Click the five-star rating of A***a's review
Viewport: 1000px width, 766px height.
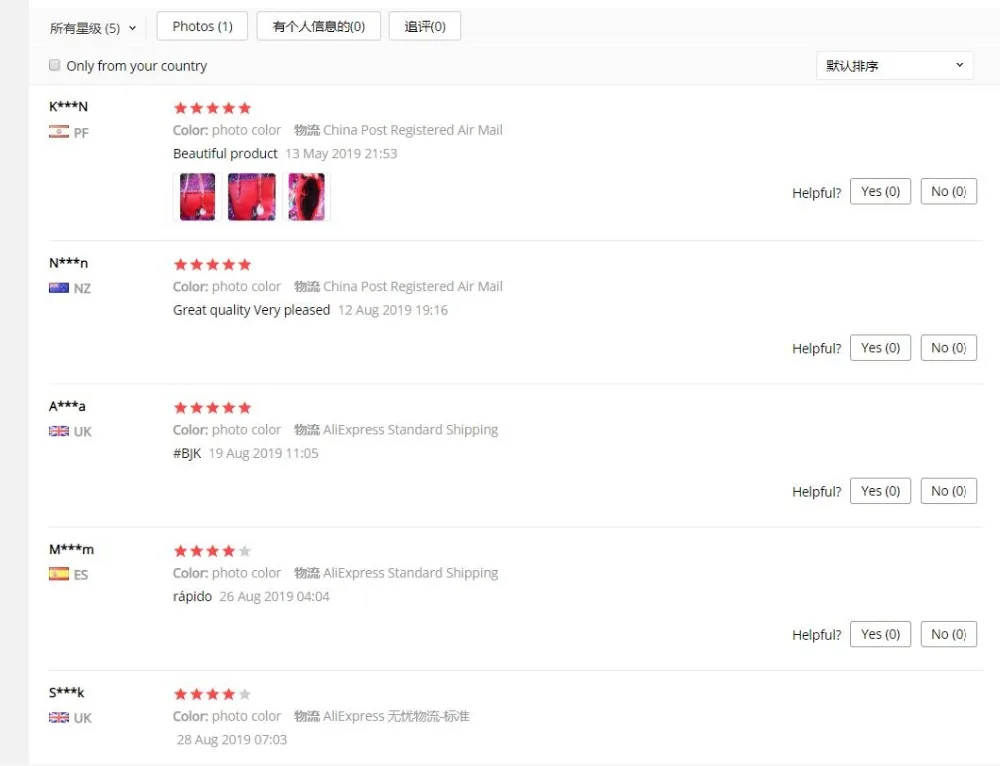[x=212, y=408]
